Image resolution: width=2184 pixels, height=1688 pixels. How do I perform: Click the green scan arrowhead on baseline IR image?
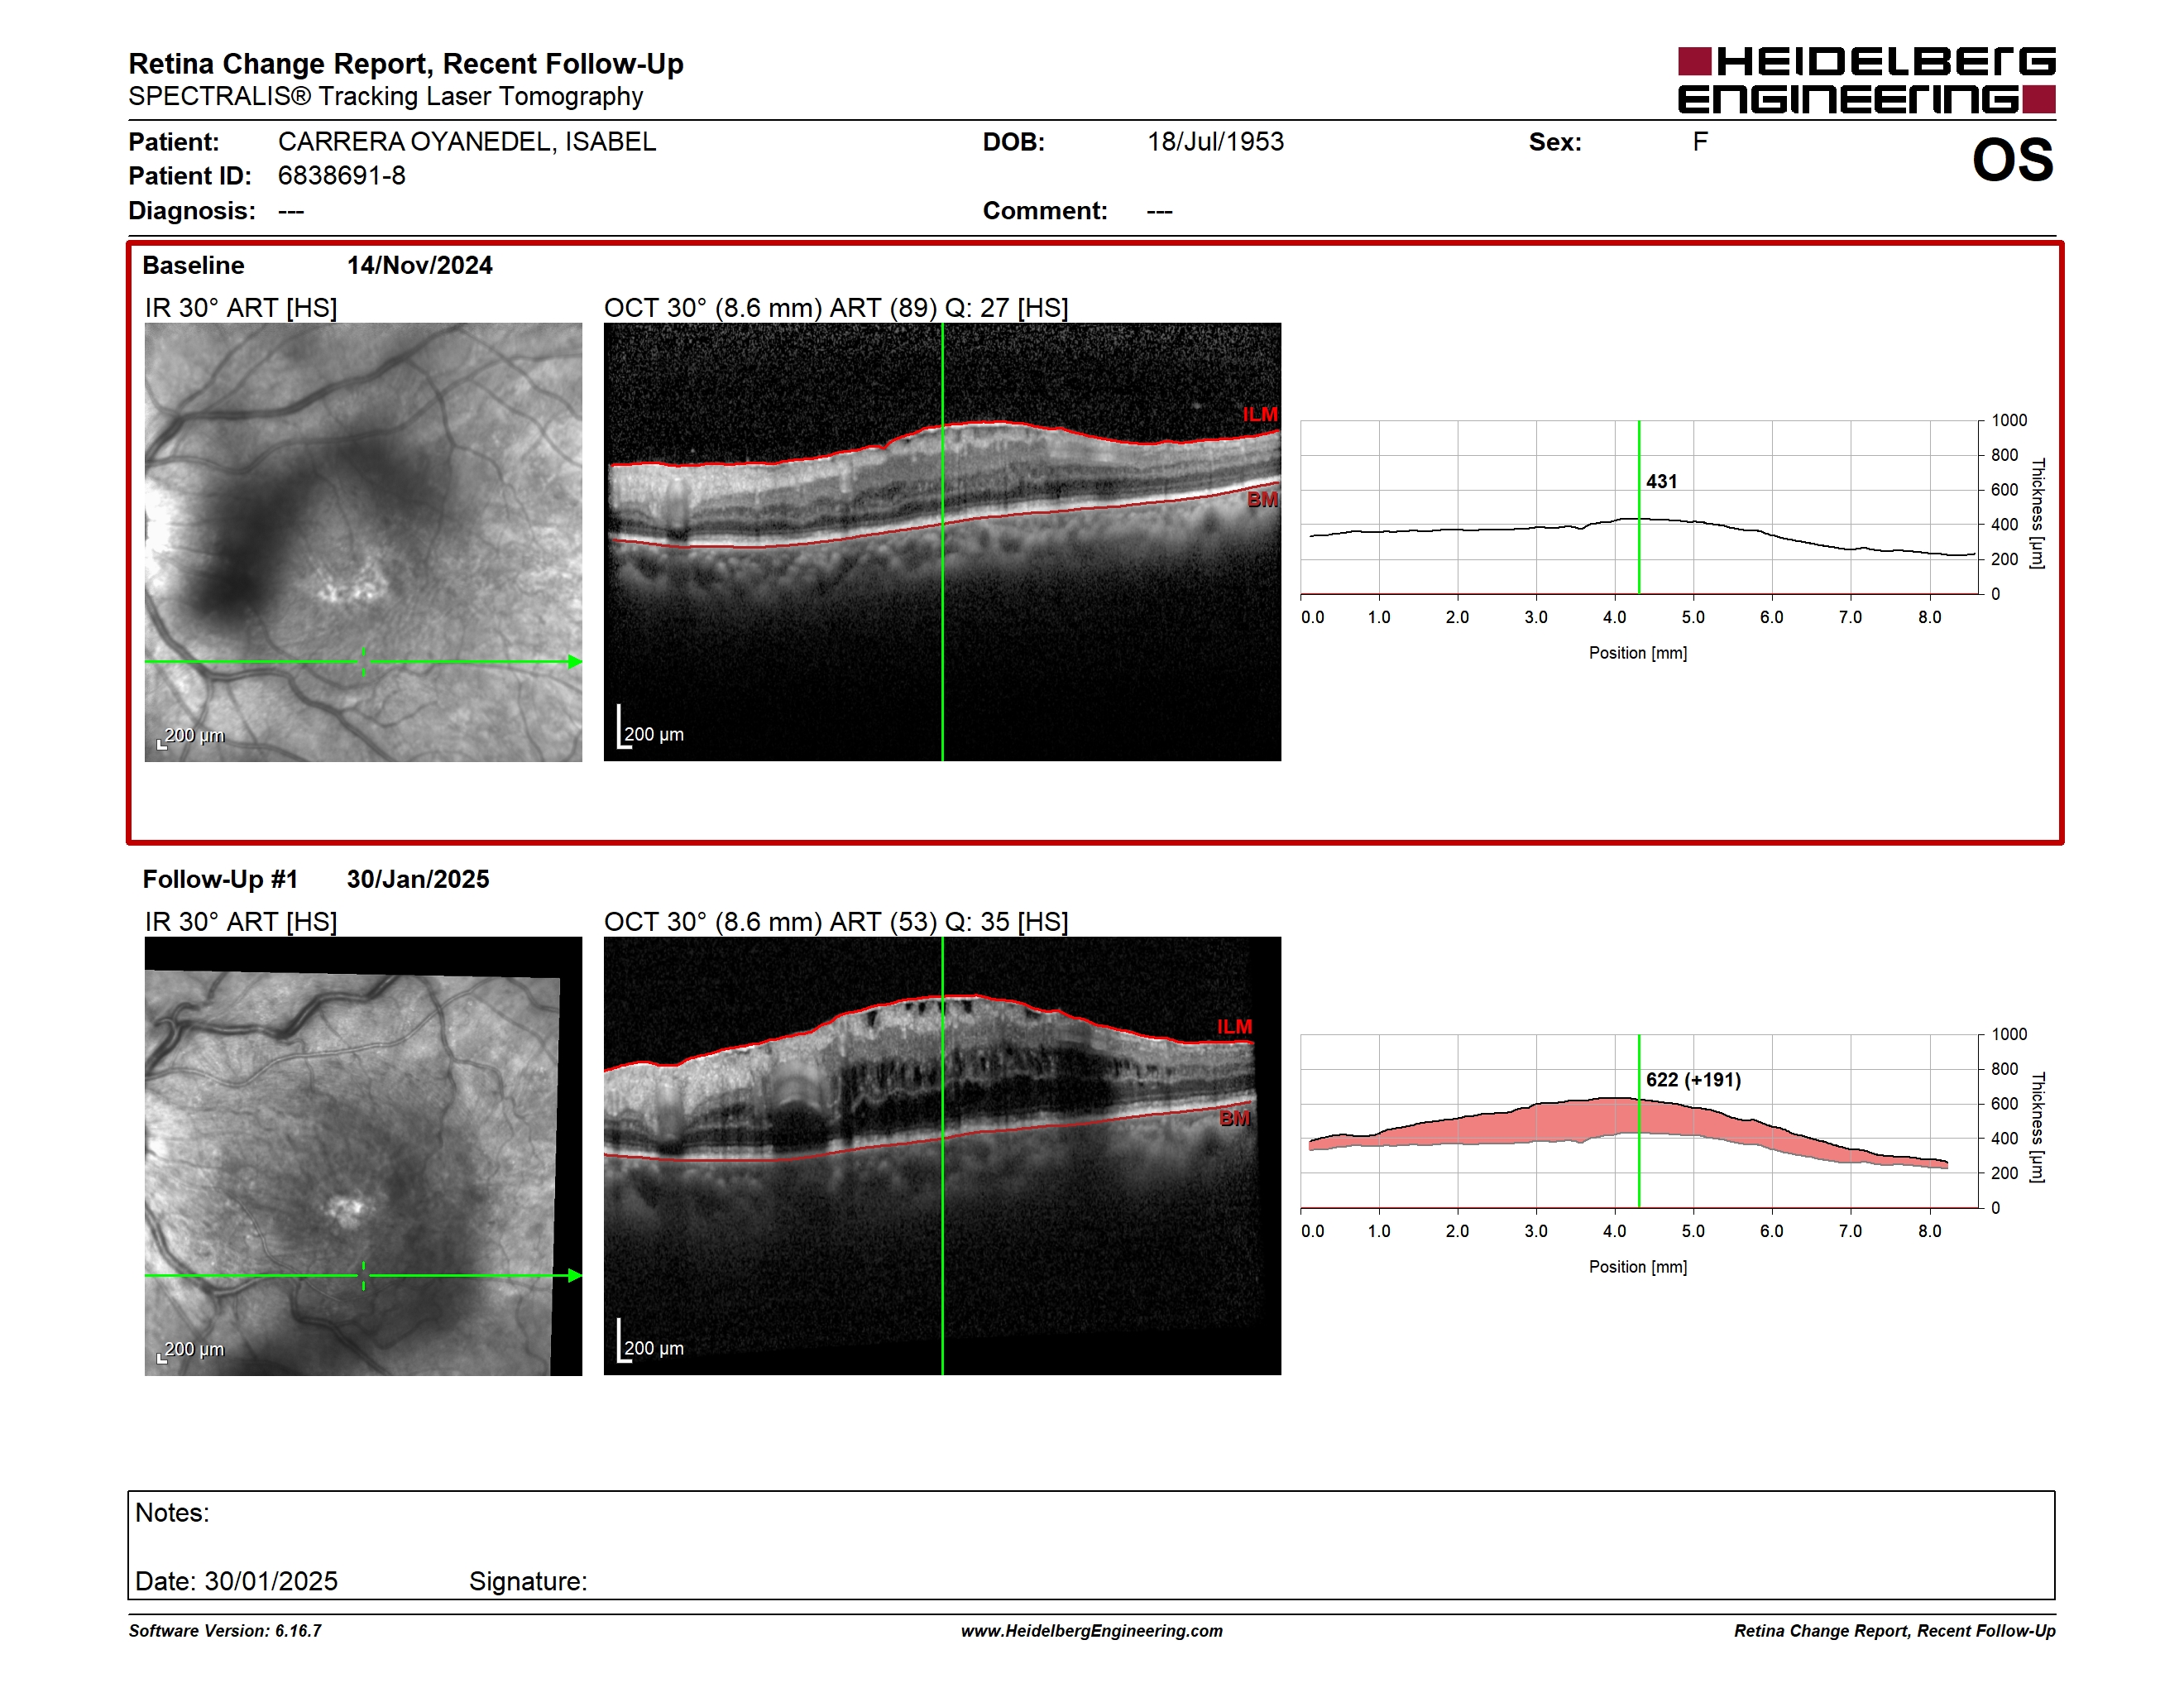[x=575, y=662]
